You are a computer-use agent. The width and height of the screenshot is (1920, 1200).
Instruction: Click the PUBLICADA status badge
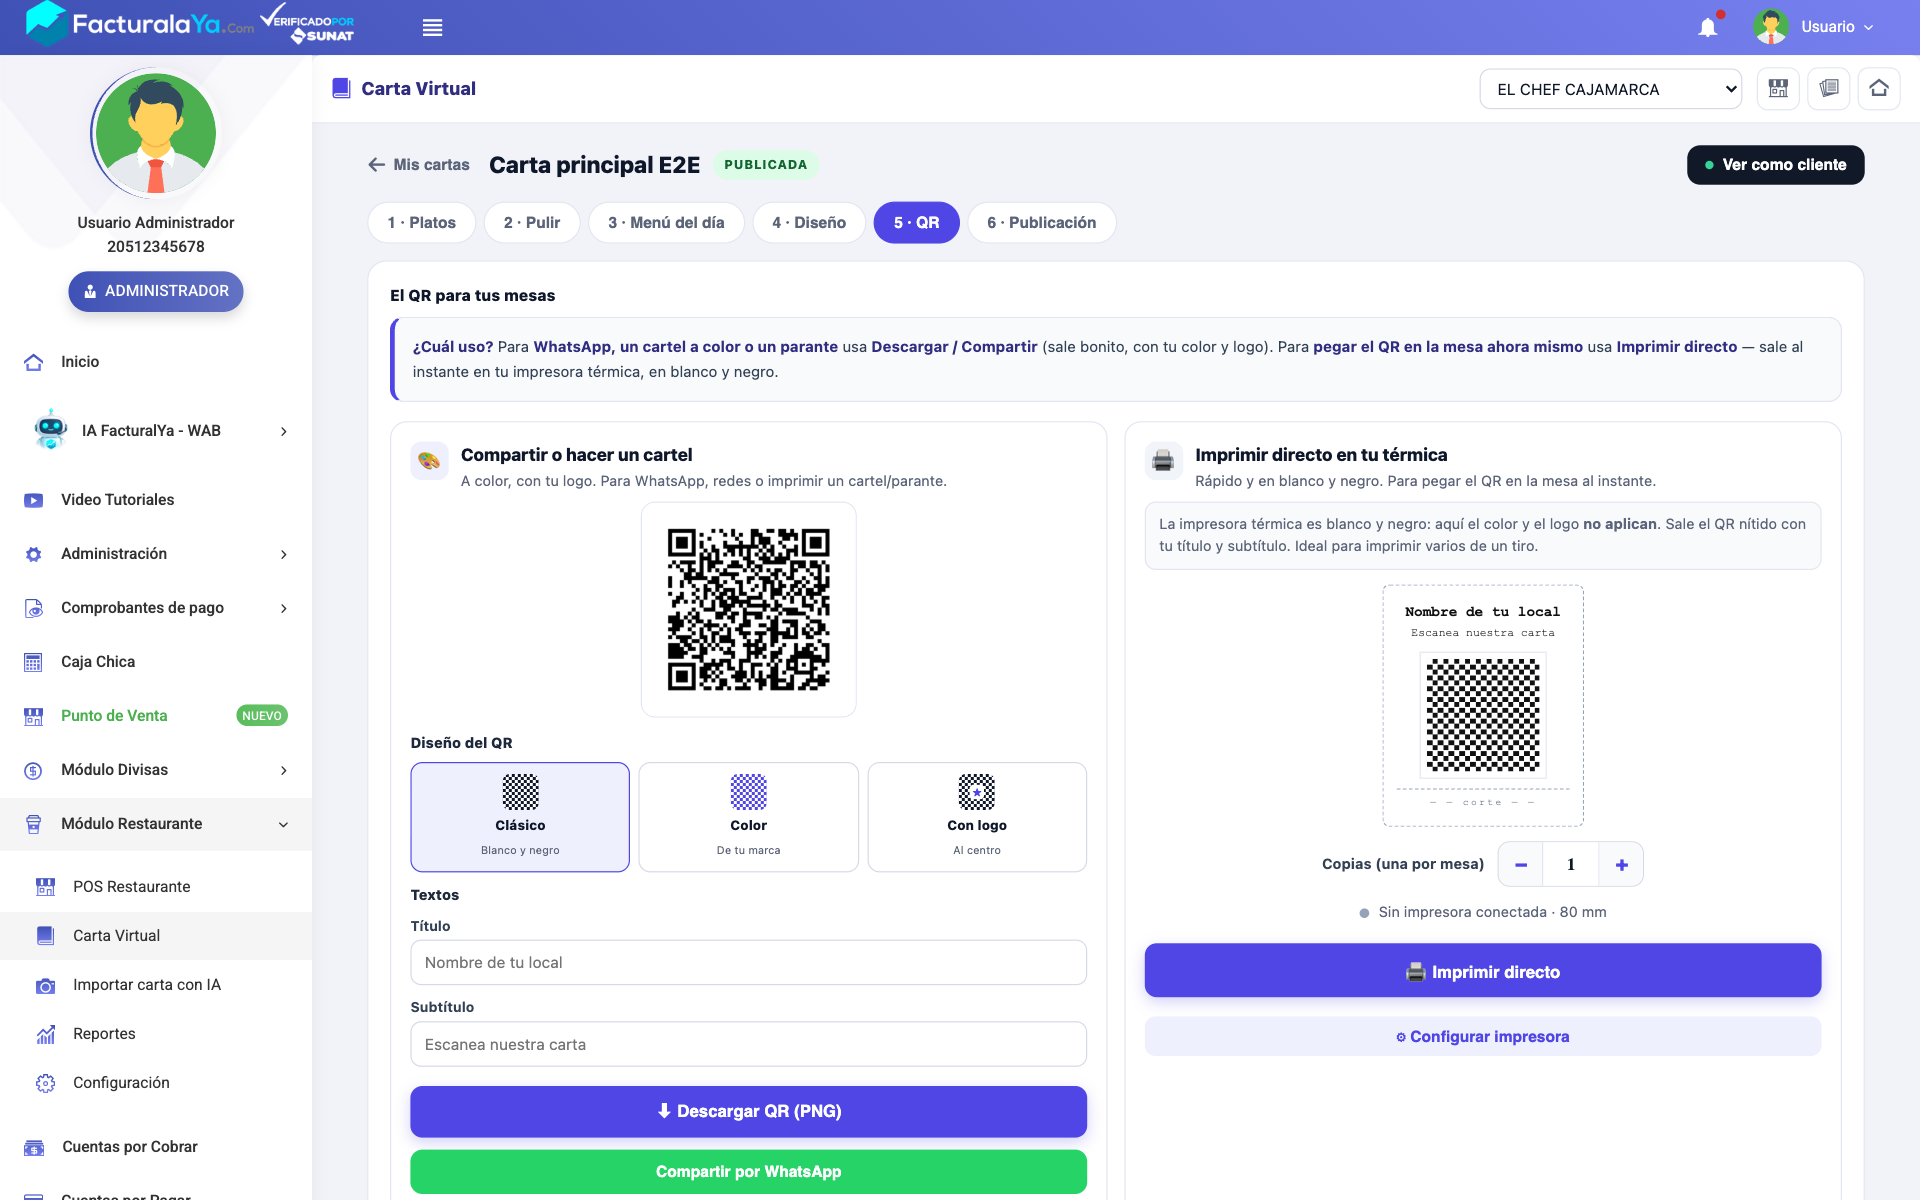765,165
